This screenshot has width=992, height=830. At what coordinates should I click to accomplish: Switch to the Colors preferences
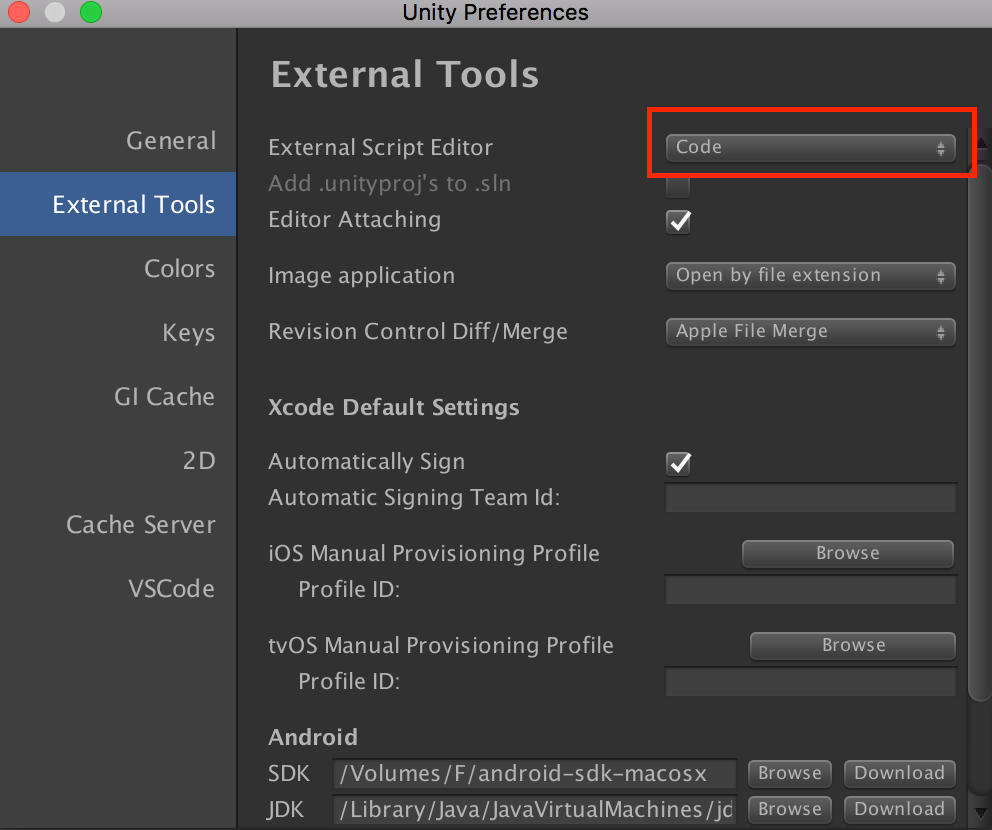[x=179, y=268]
